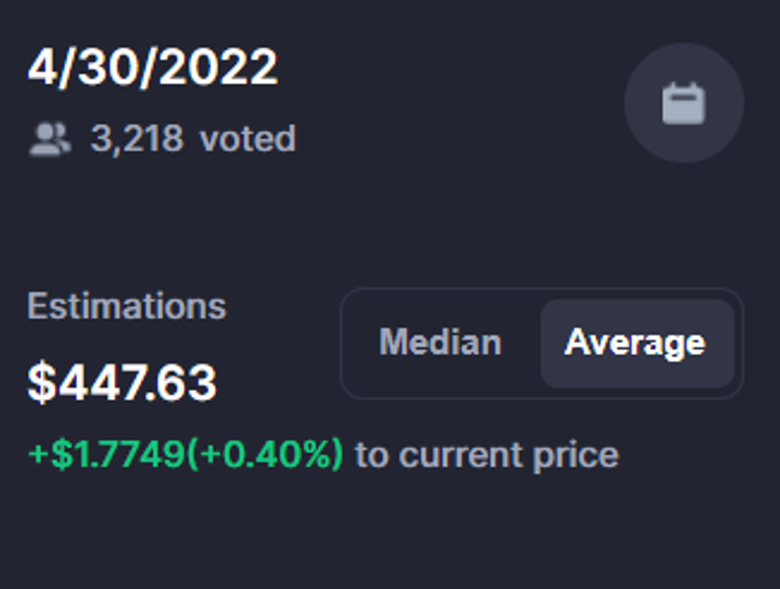
Task: Click the highlighted Average tab
Action: [x=636, y=343]
